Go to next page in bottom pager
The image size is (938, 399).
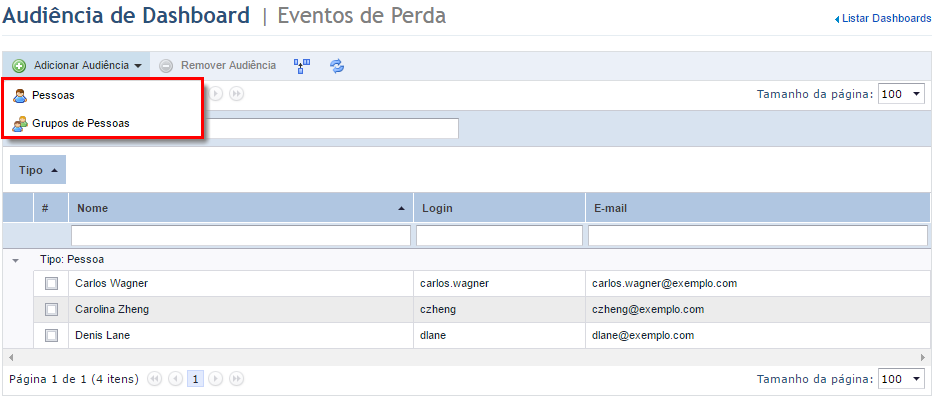[216, 379]
